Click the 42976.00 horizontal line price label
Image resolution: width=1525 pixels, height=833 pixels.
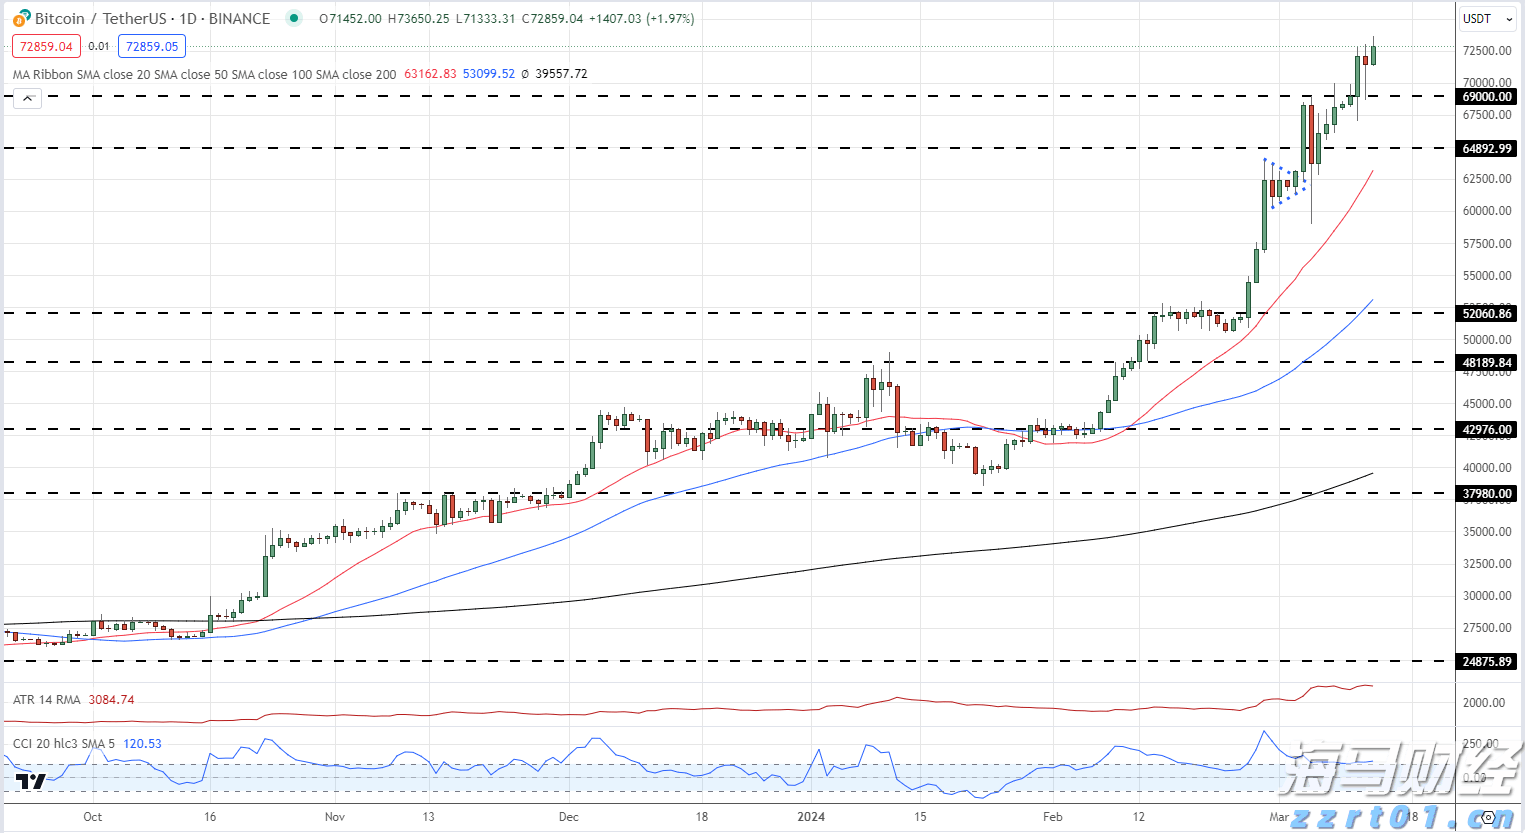click(1486, 430)
